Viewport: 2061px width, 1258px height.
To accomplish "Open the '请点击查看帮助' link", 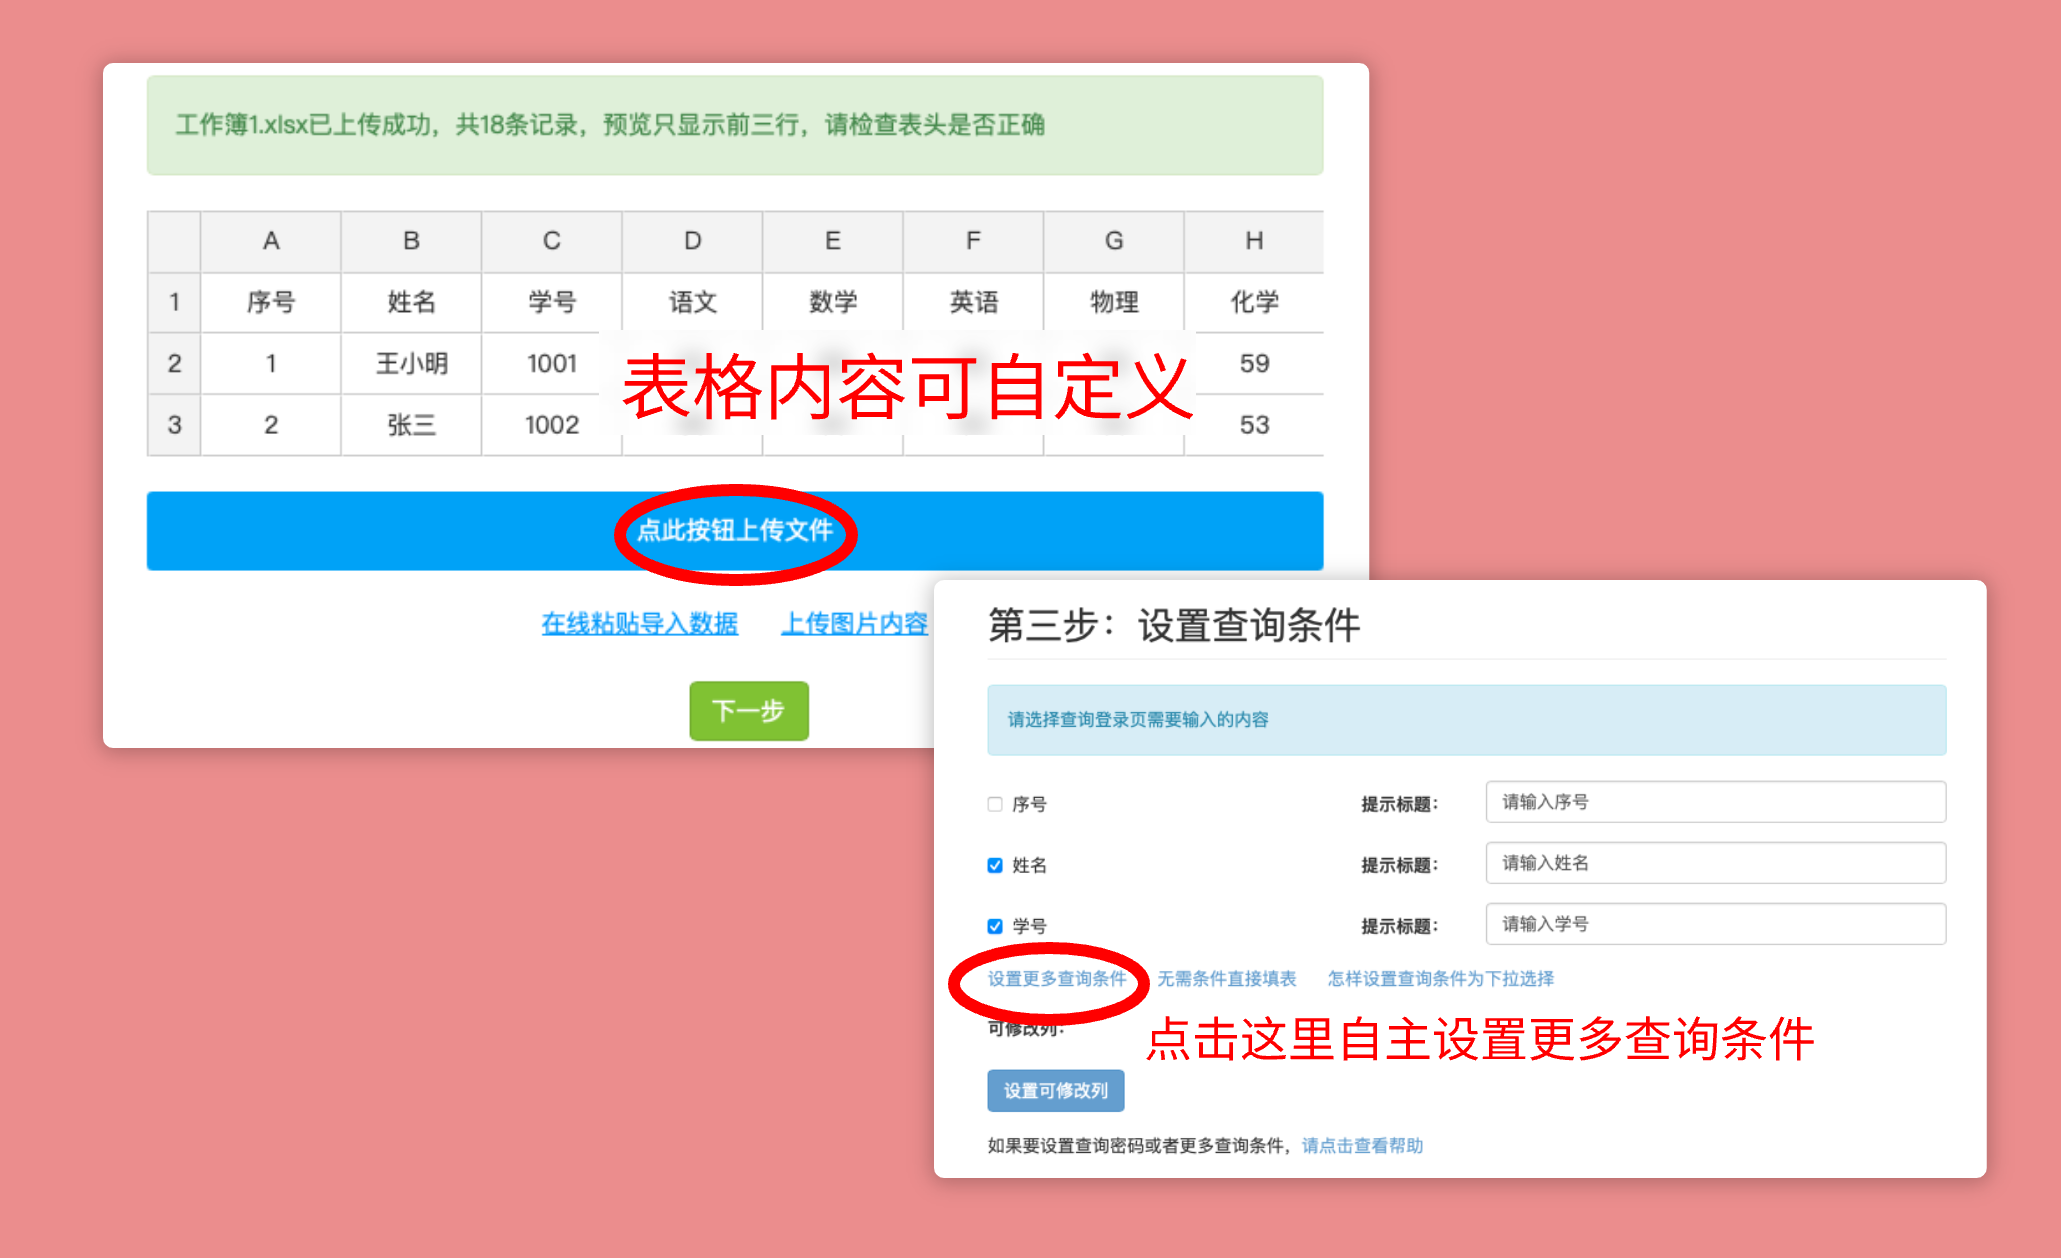I will [x=1362, y=1146].
